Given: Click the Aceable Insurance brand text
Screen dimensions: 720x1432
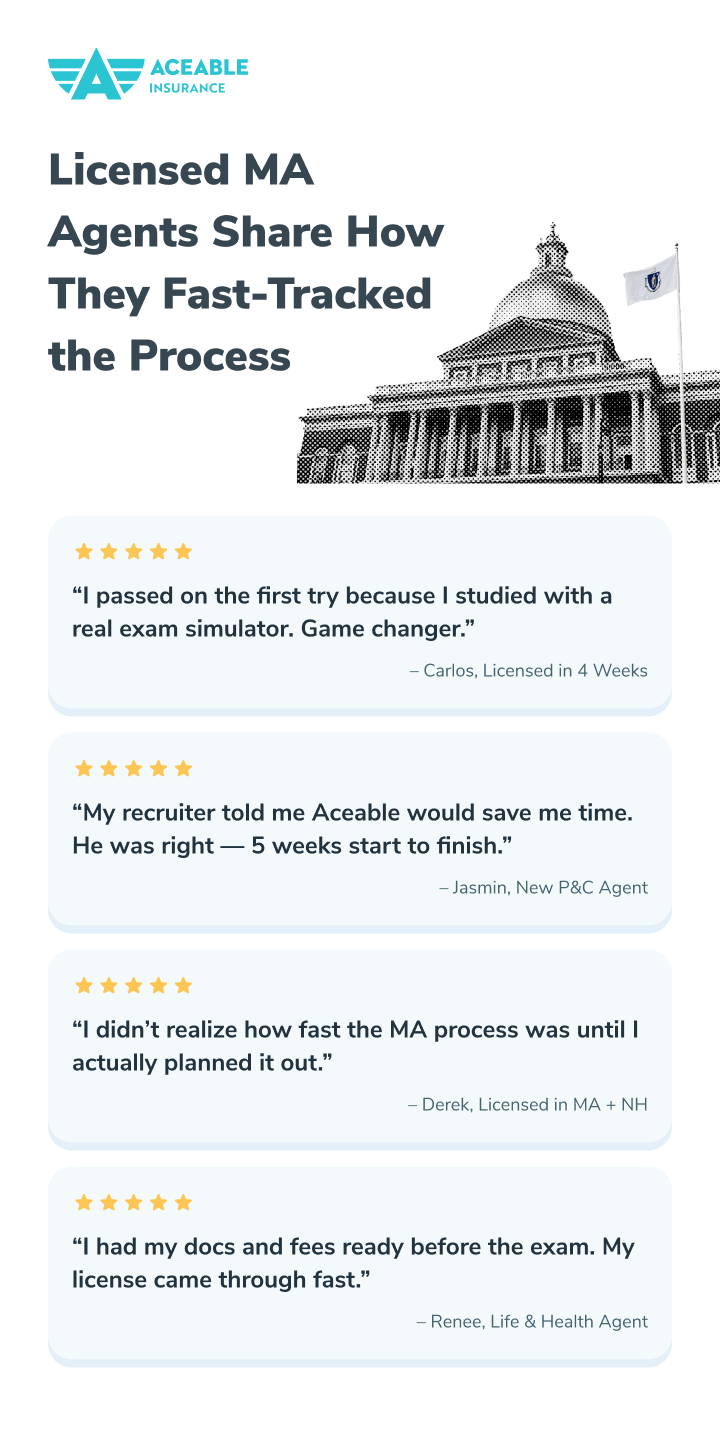Looking at the screenshot, I should click(x=198, y=76).
